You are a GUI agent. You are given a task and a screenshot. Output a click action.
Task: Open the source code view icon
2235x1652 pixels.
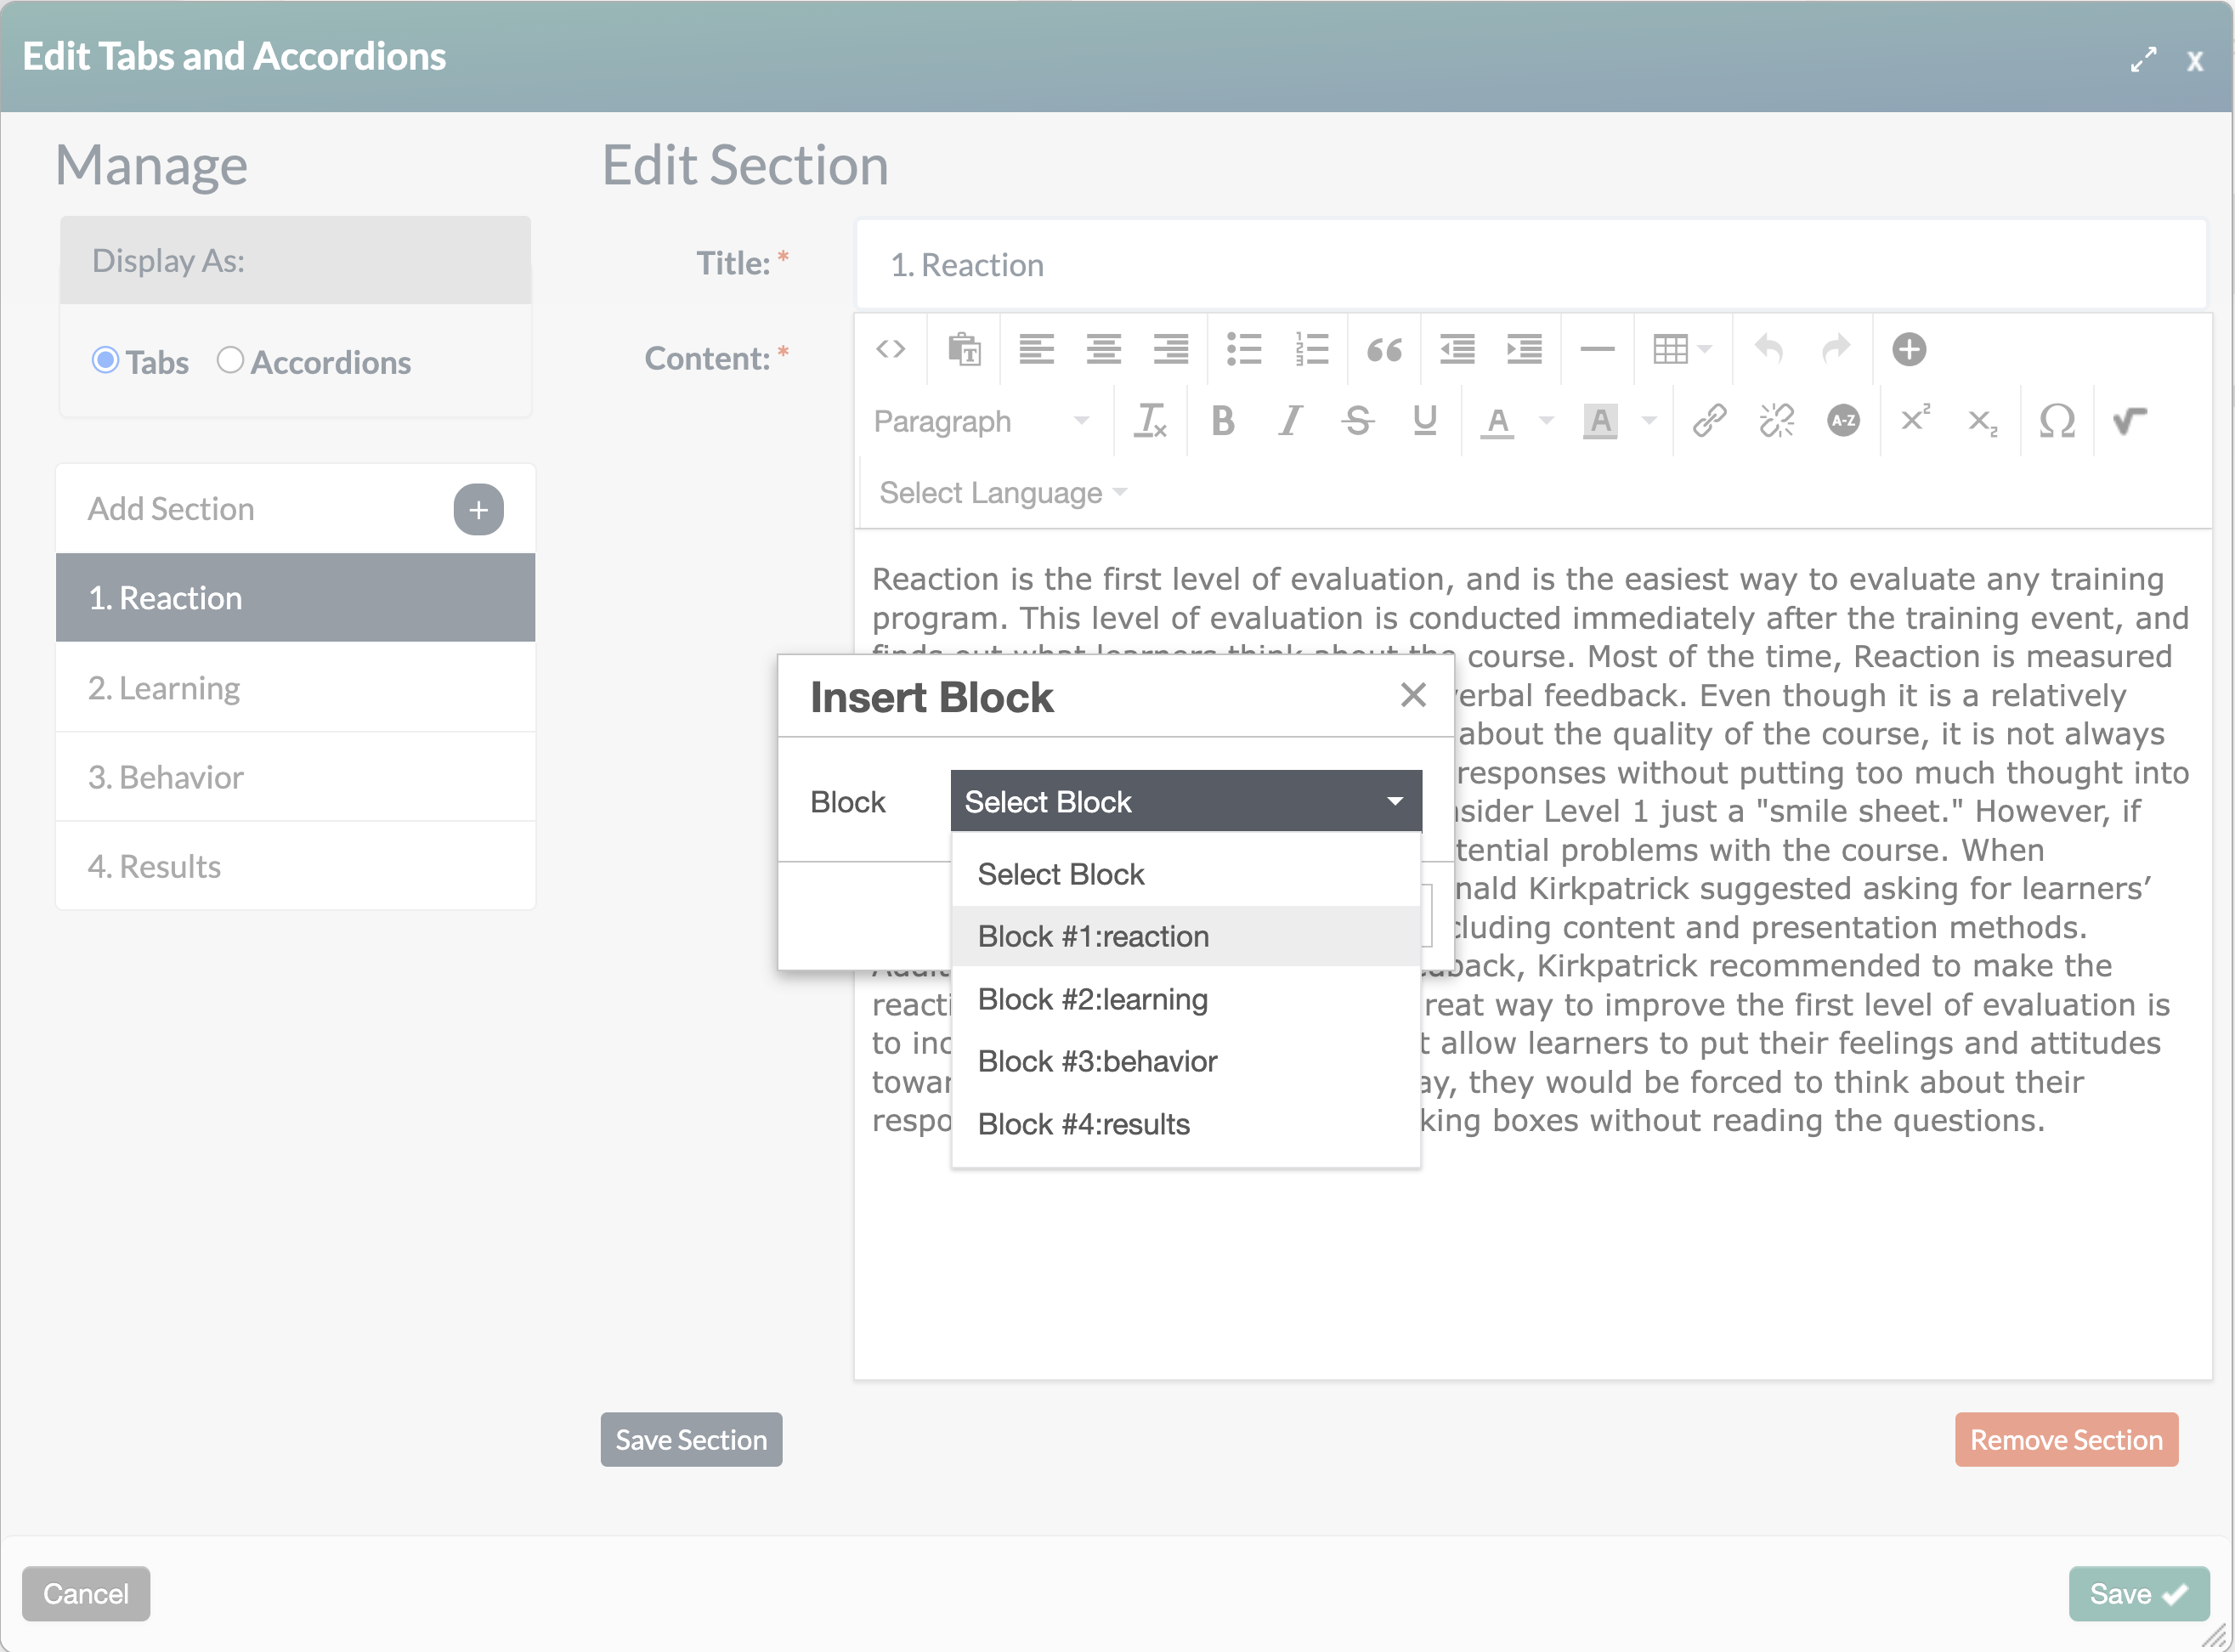coord(890,349)
